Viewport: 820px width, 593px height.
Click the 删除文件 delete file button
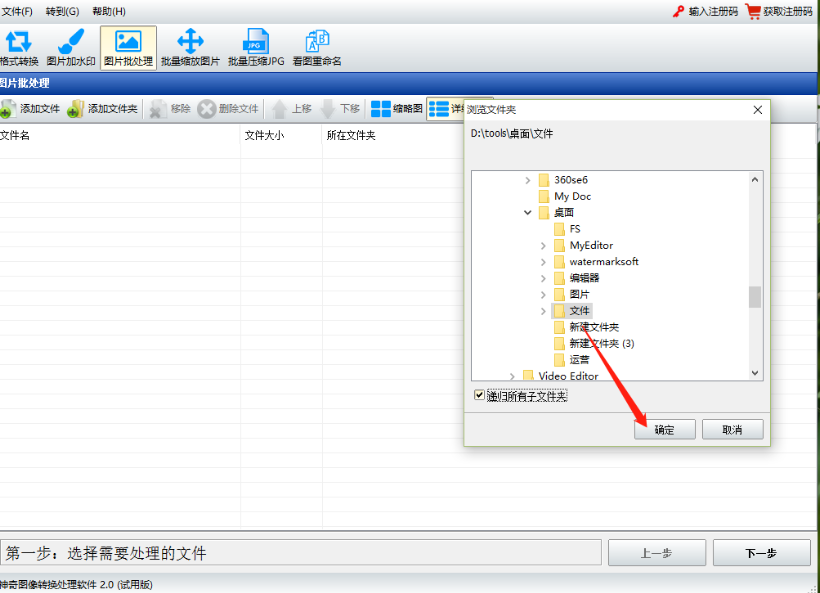(228, 109)
